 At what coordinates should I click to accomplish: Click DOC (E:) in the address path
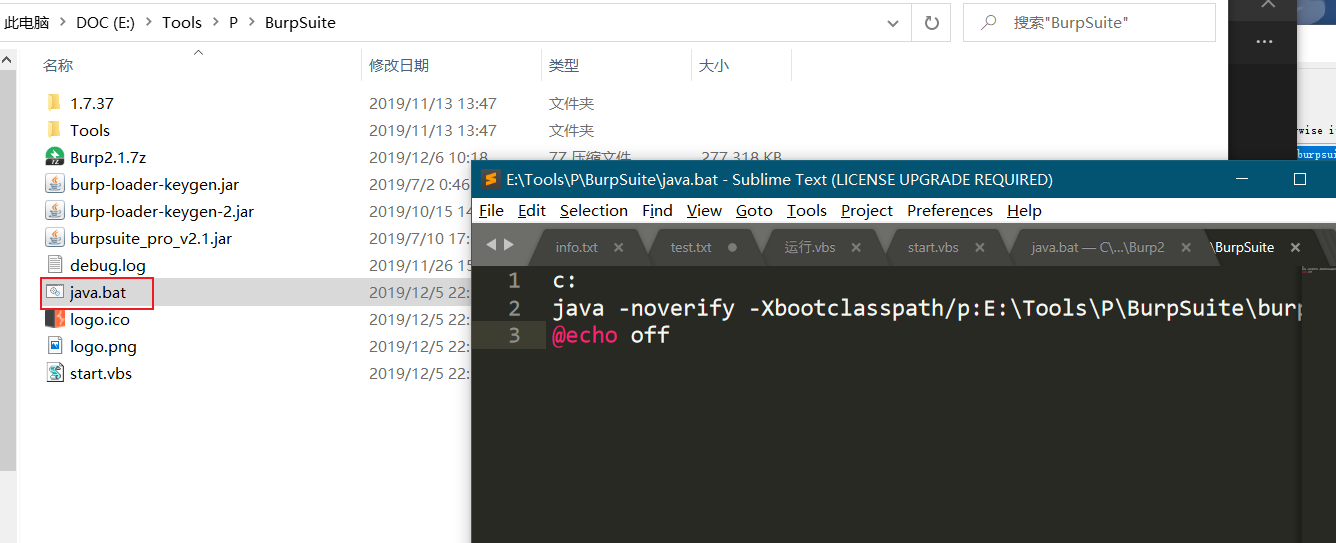106,22
